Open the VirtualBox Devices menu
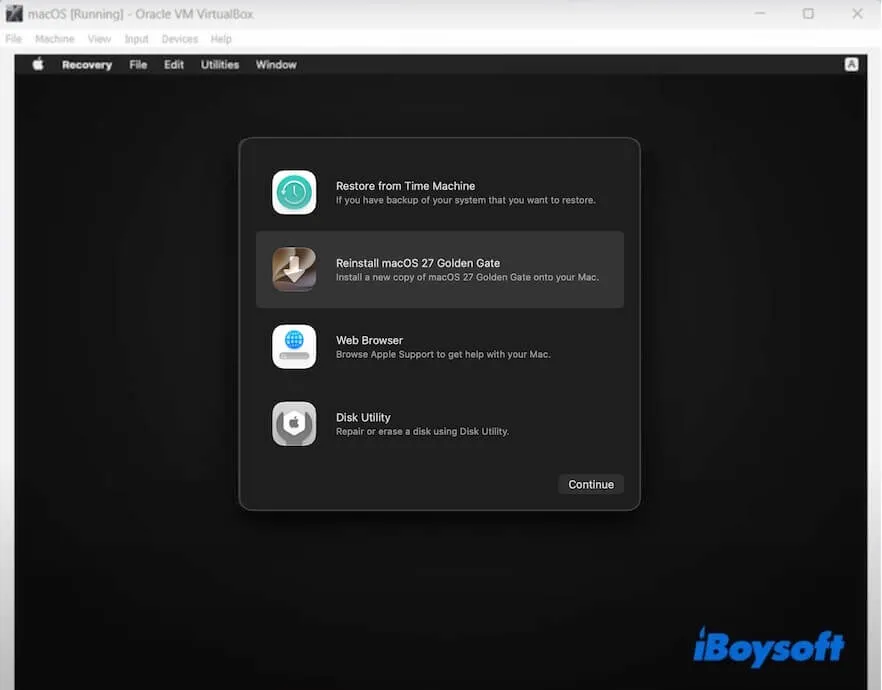 coord(180,39)
